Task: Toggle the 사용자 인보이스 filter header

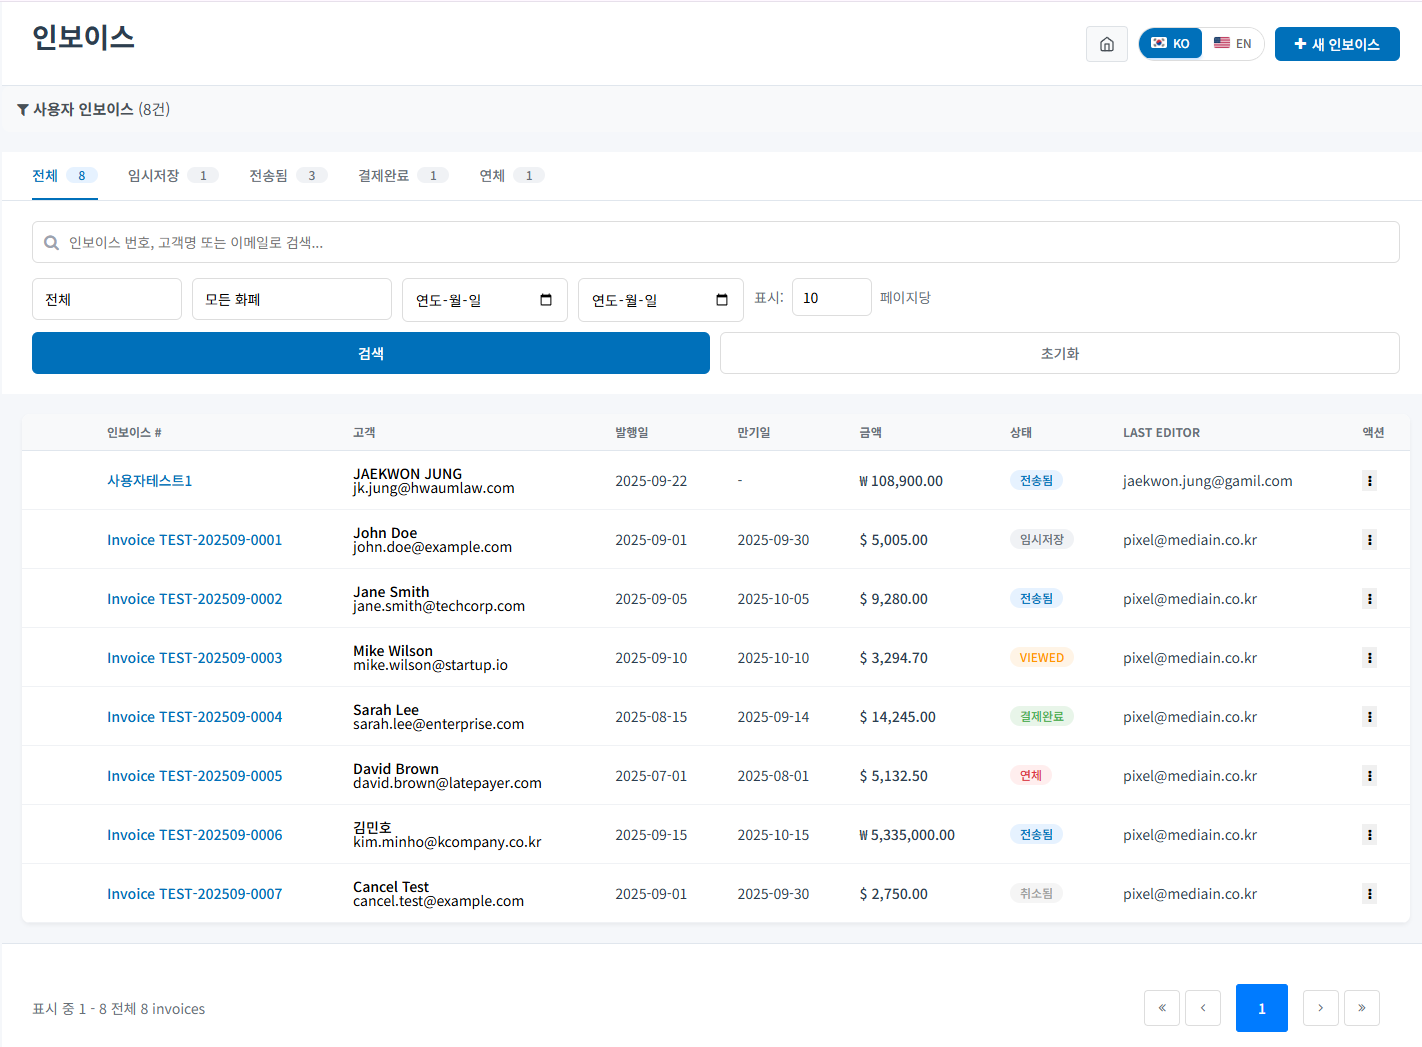Action: coord(94,109)
